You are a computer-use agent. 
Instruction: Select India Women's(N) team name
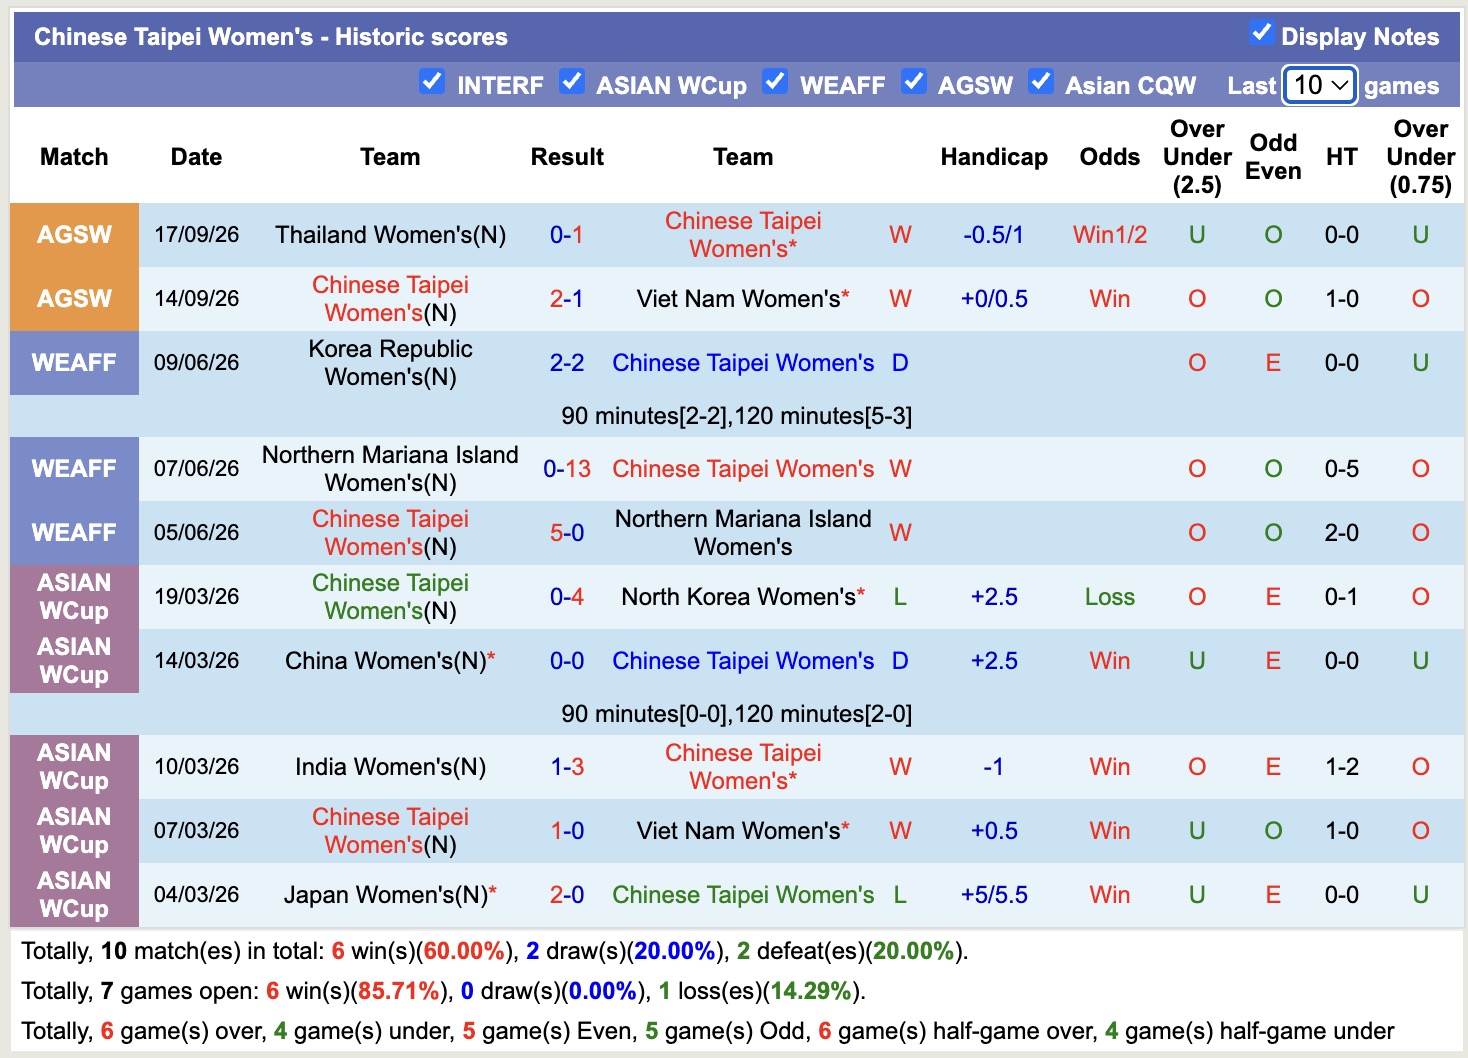[391, 767]
